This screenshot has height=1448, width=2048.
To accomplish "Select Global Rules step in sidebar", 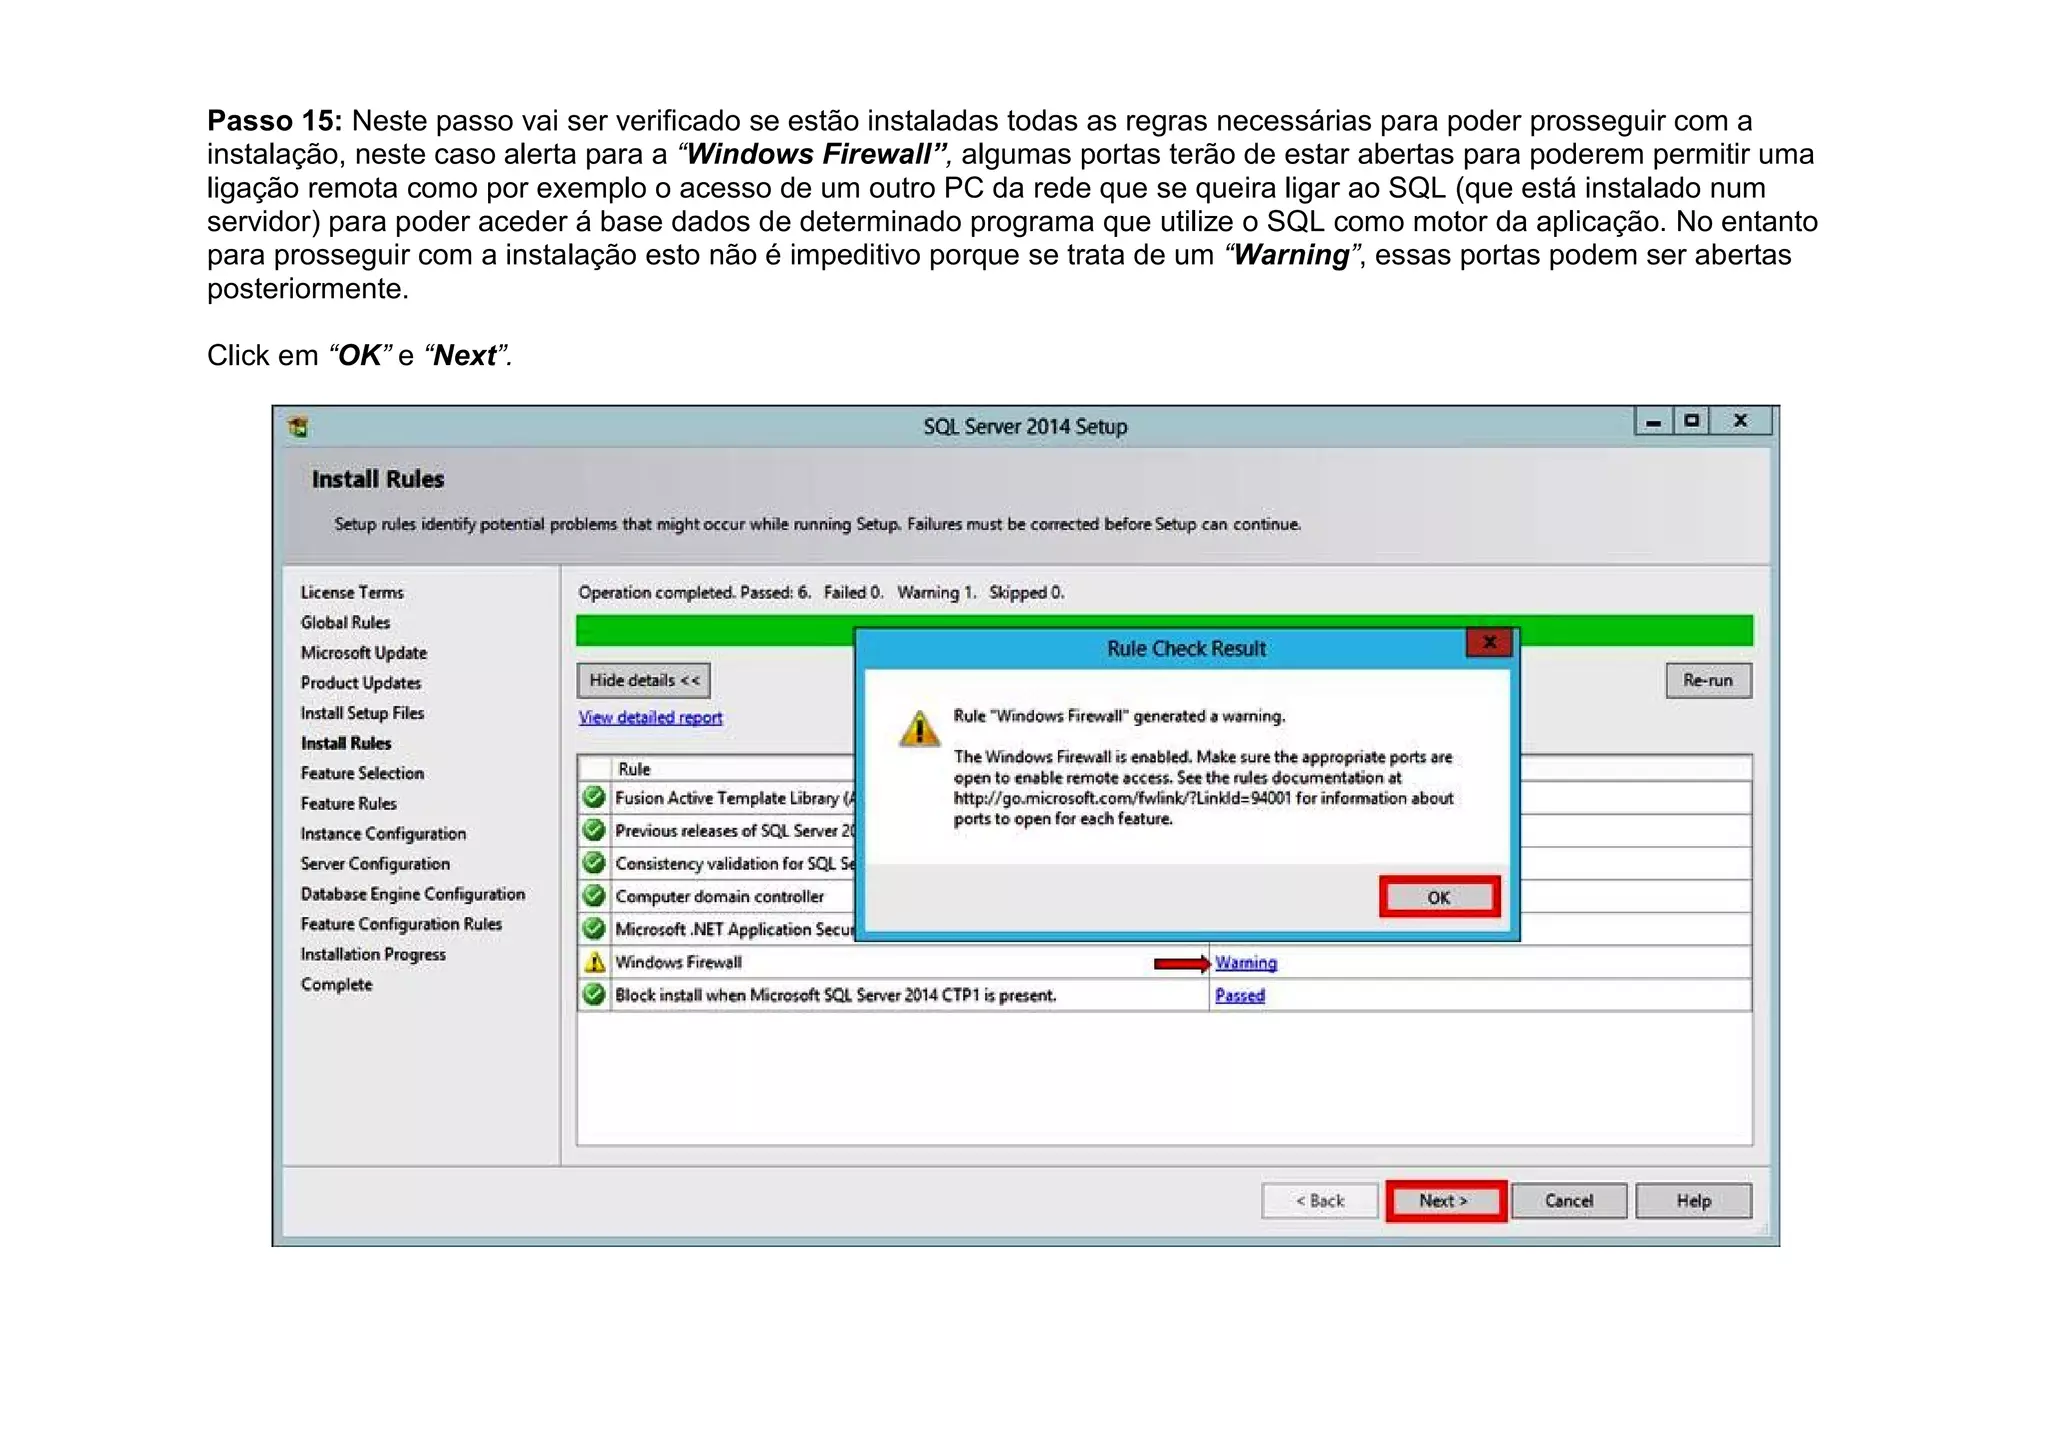I will point(345,622).
